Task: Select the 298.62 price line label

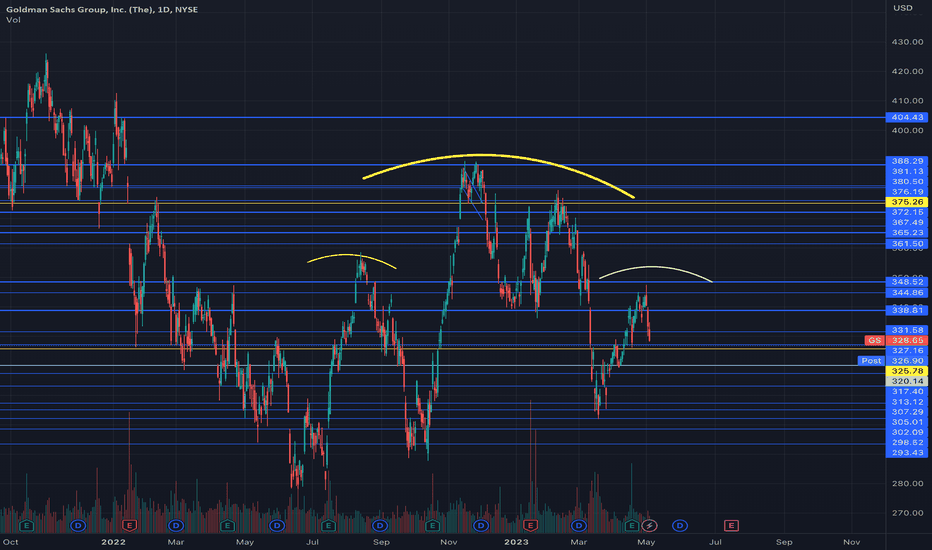Action: 907,442
